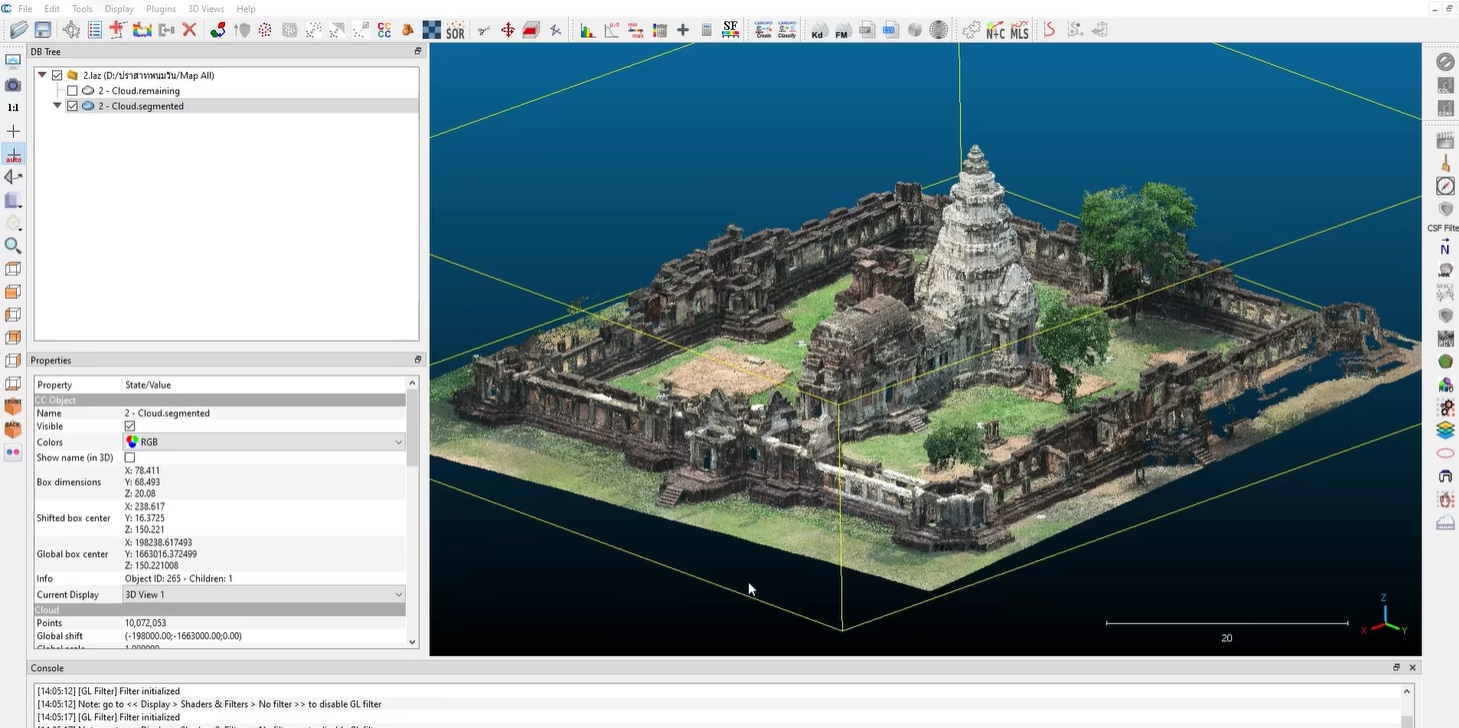The height and width of the screenshot is (728, 1459).
Task: Close the Console panel
Action: click(x=1412, y=668)
